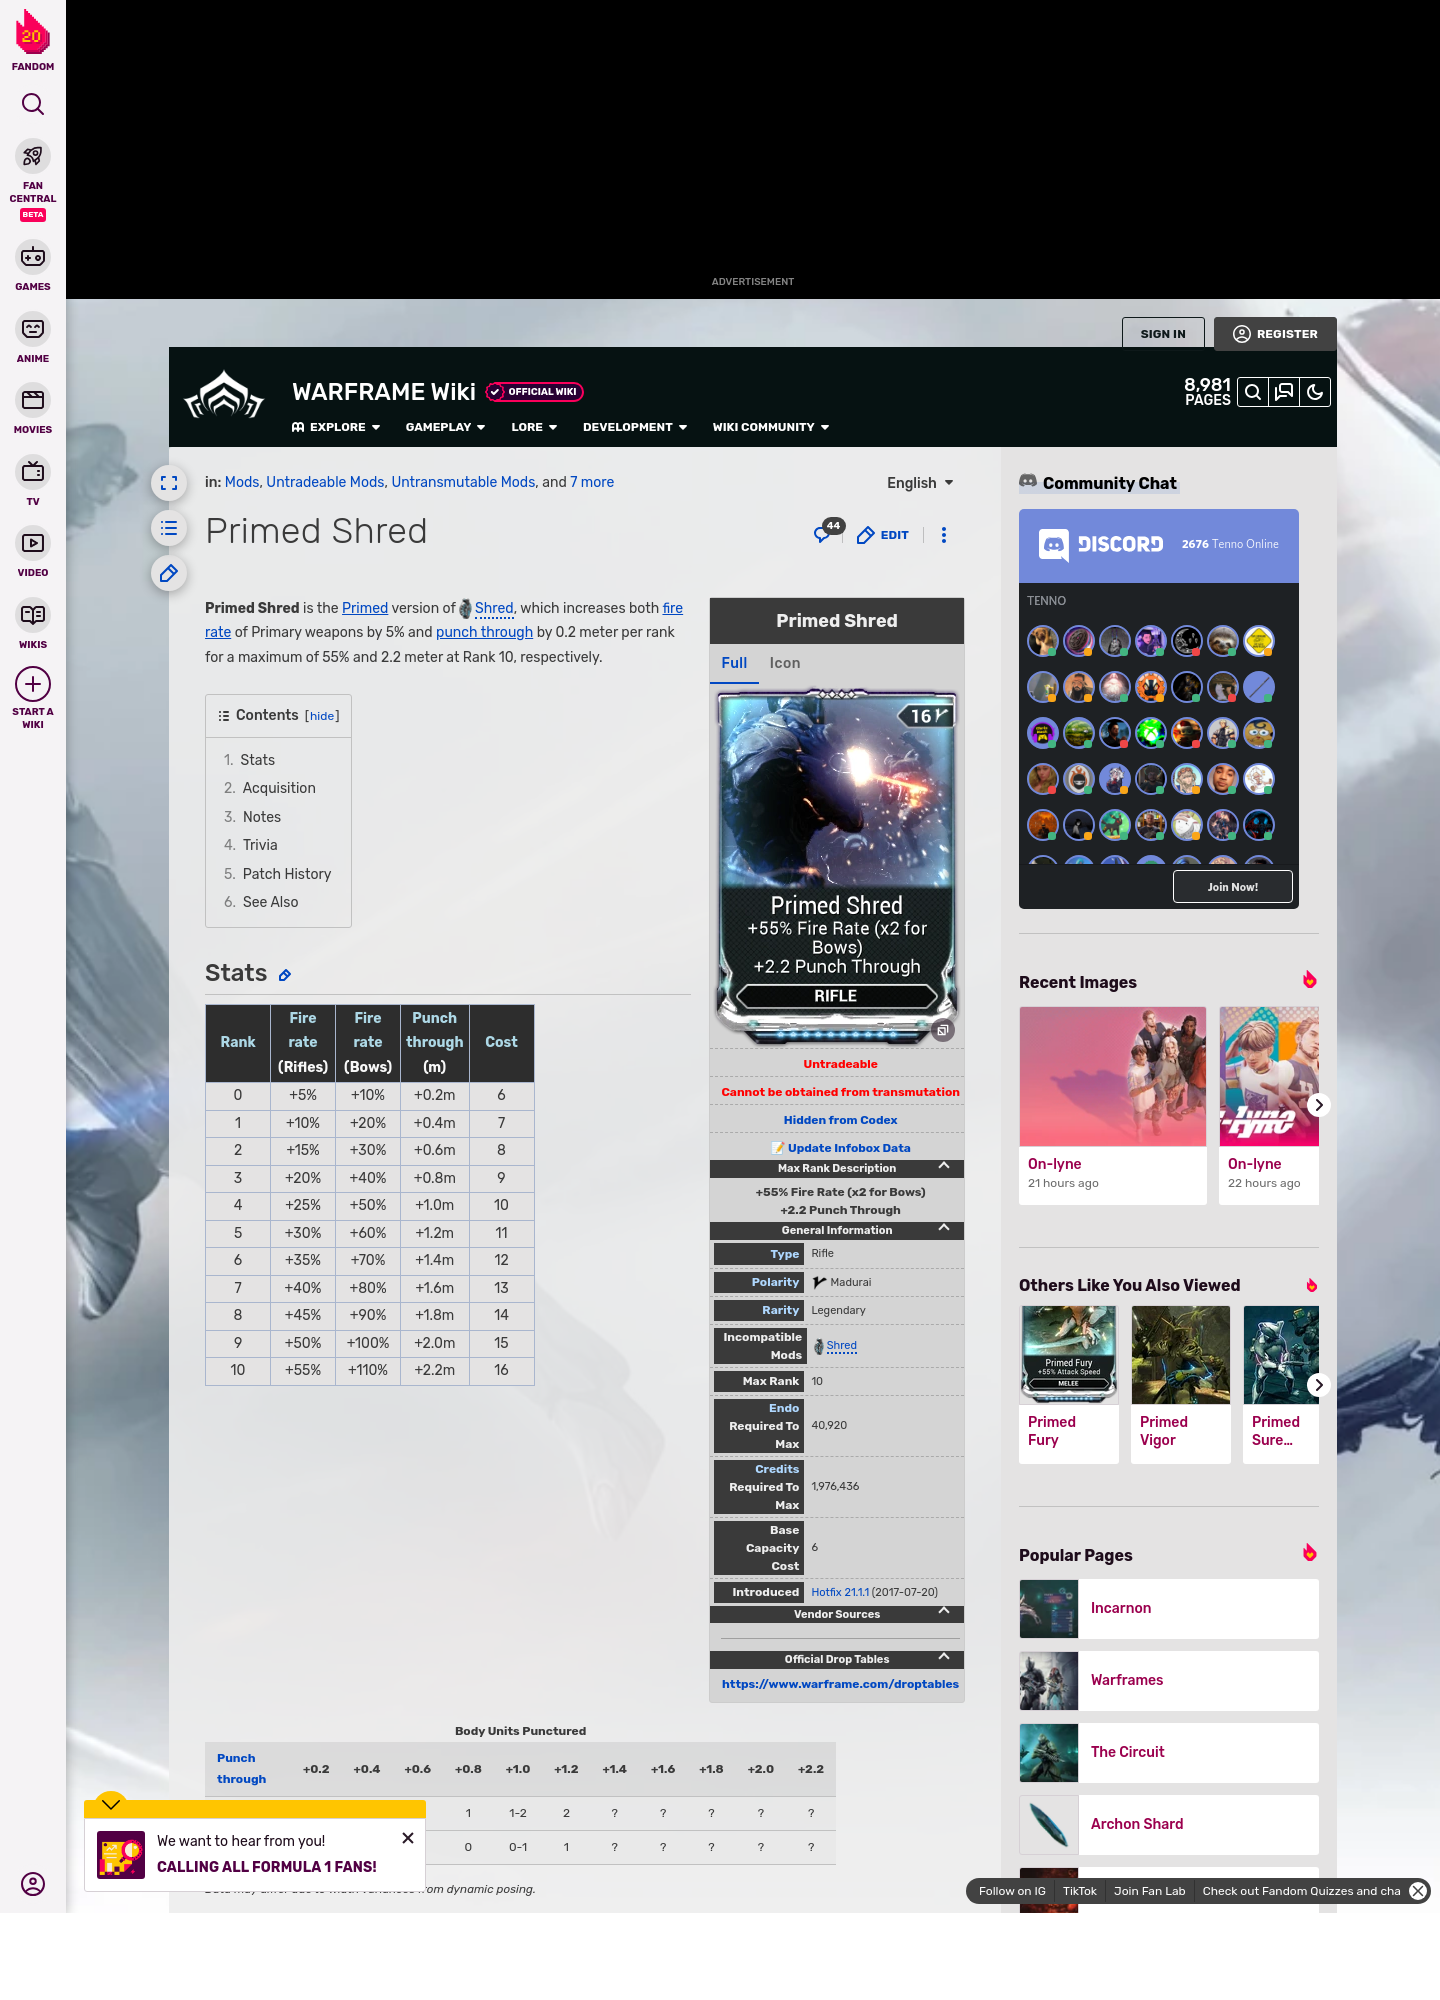Jump to Patch History in contents
Viewport: 1440px width, 2000px height.
pos(287,874)
